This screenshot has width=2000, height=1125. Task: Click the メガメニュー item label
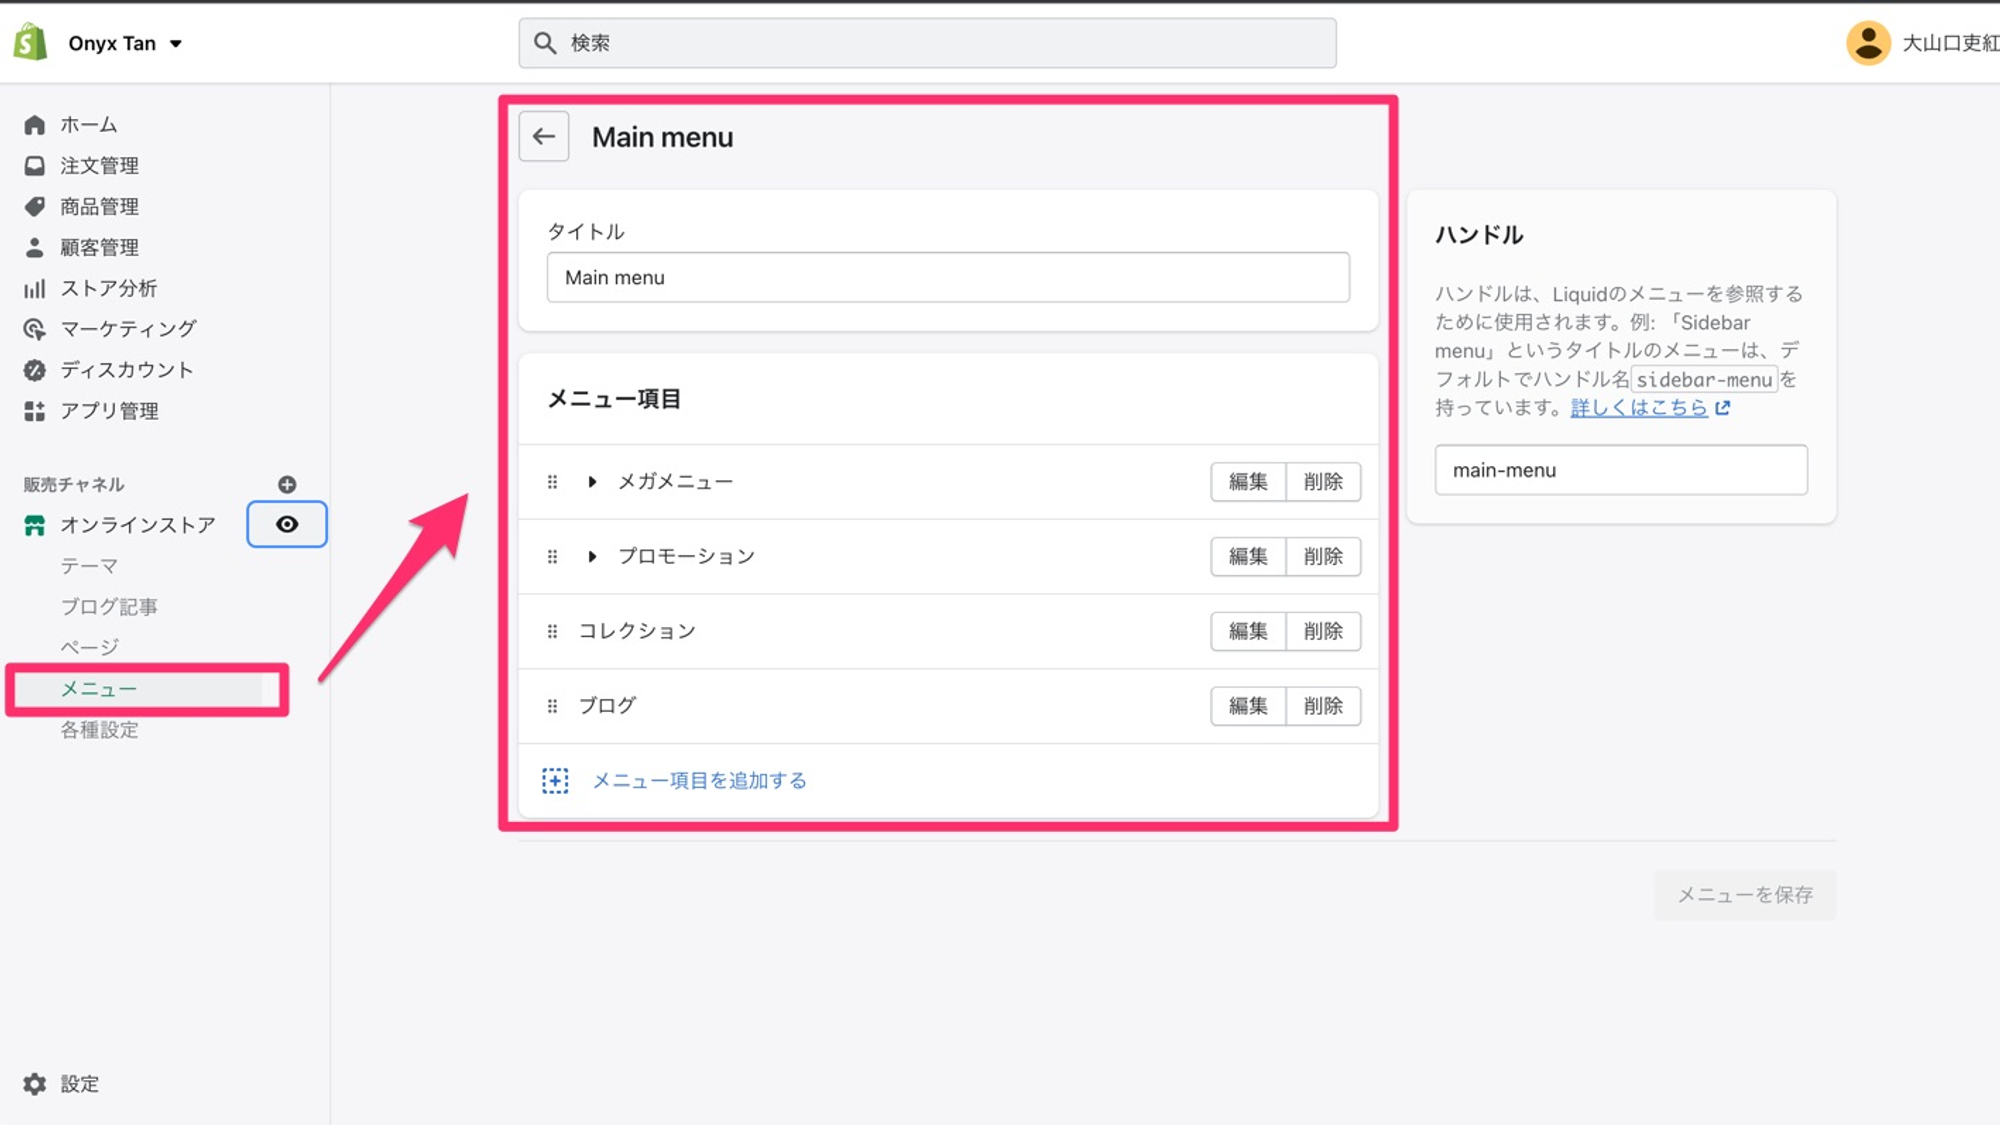(x=675, y=482)
